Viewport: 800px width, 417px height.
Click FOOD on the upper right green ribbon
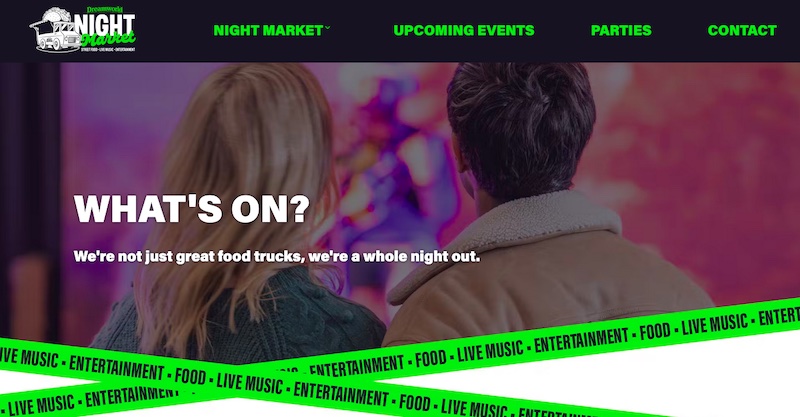point(655,332)
